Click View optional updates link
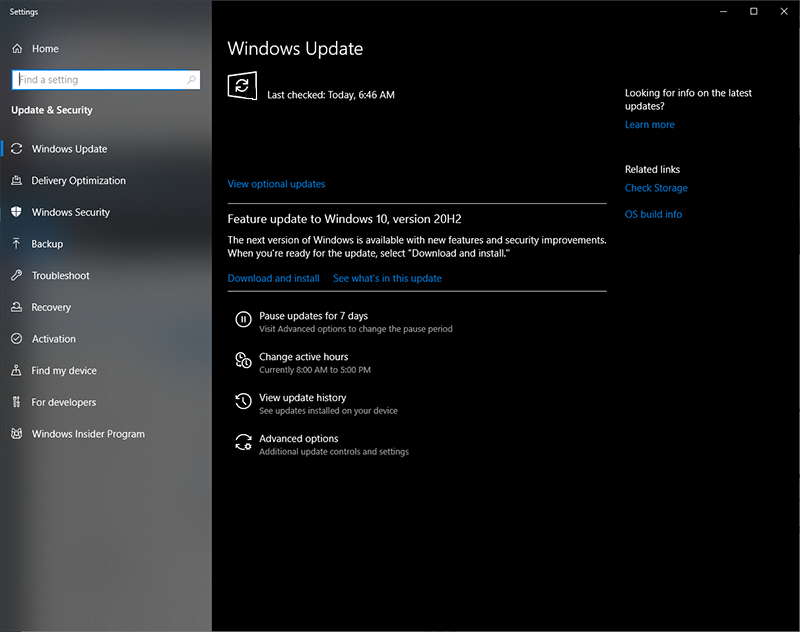The width and height of the screenshot is (800, 632). point(276,184)
